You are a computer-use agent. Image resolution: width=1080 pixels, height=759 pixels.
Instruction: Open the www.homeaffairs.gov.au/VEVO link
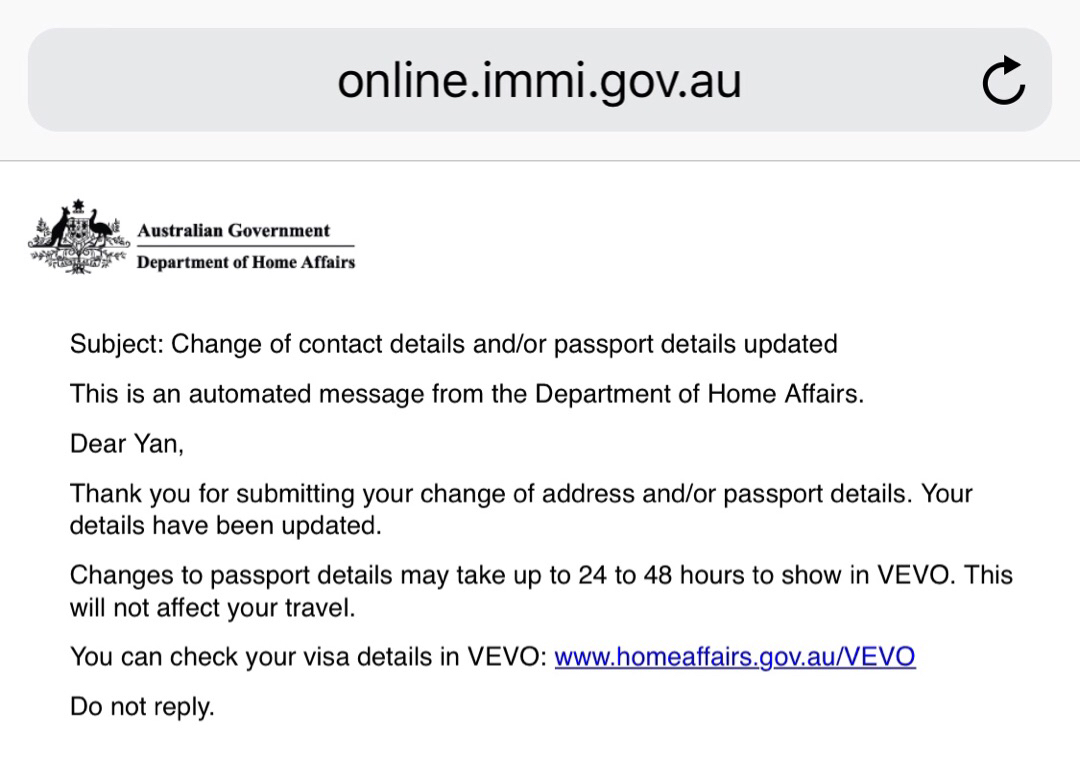click(734, 657)
